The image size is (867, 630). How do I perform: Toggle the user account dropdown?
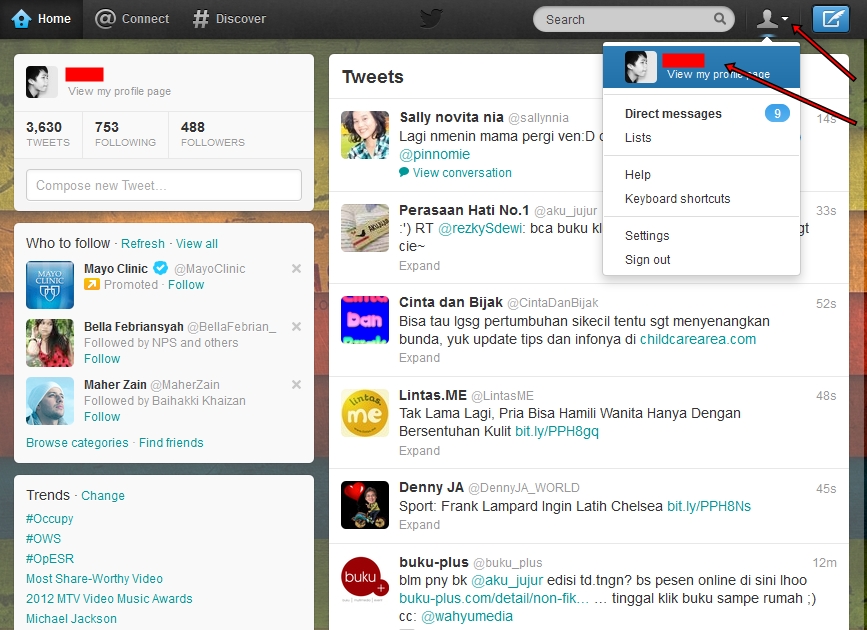point(772,19)
